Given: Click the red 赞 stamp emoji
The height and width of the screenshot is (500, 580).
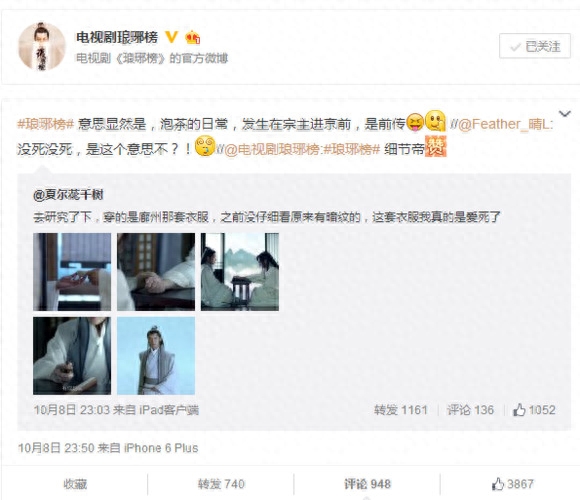Looking at the screenshot, I should point(436,146).
